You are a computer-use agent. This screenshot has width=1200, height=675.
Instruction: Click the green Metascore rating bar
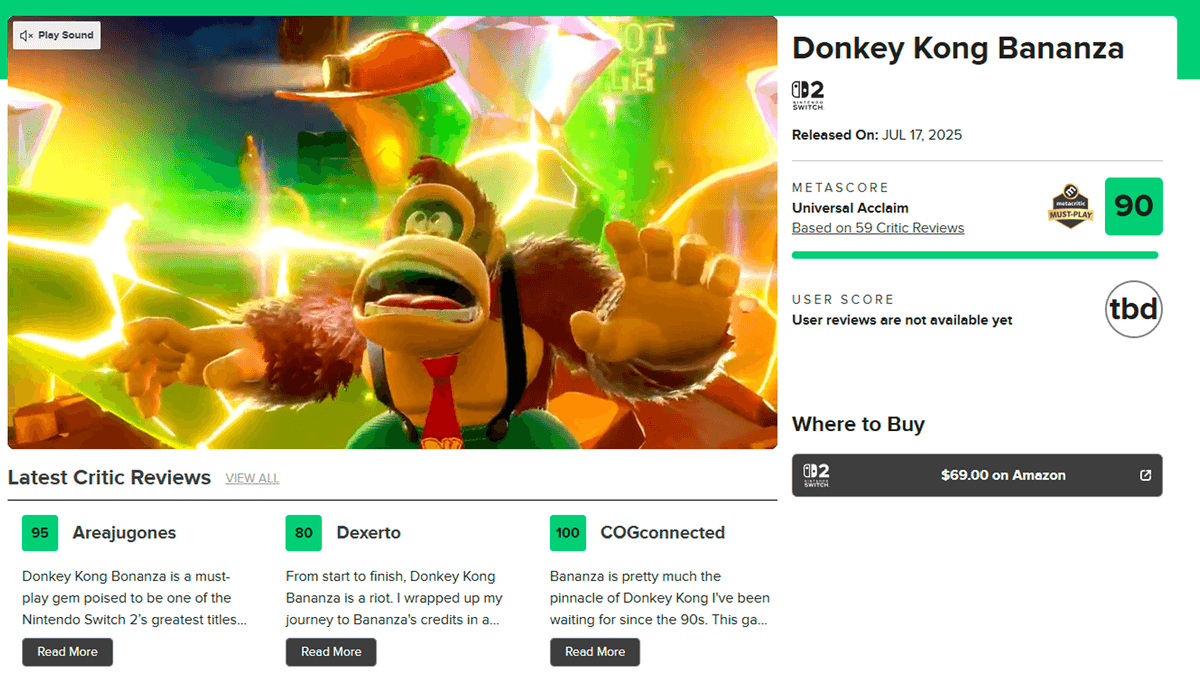[x=975, y=255]
